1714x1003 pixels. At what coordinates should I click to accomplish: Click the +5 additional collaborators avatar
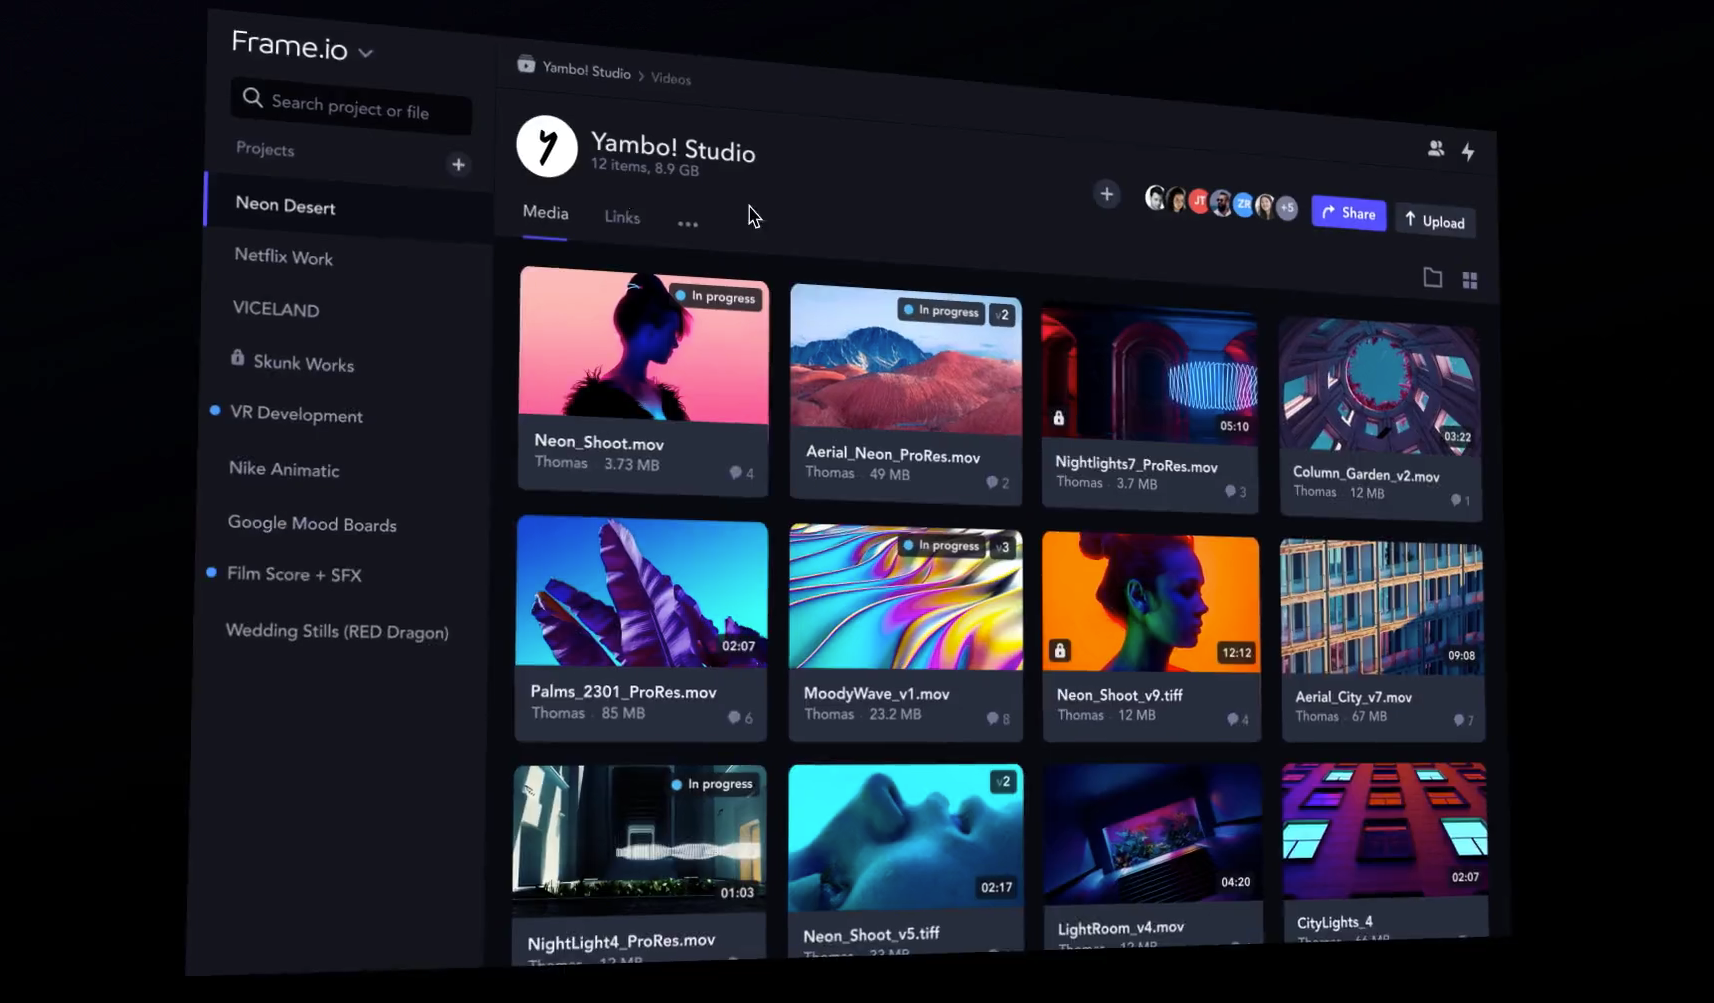point(1287,208)
